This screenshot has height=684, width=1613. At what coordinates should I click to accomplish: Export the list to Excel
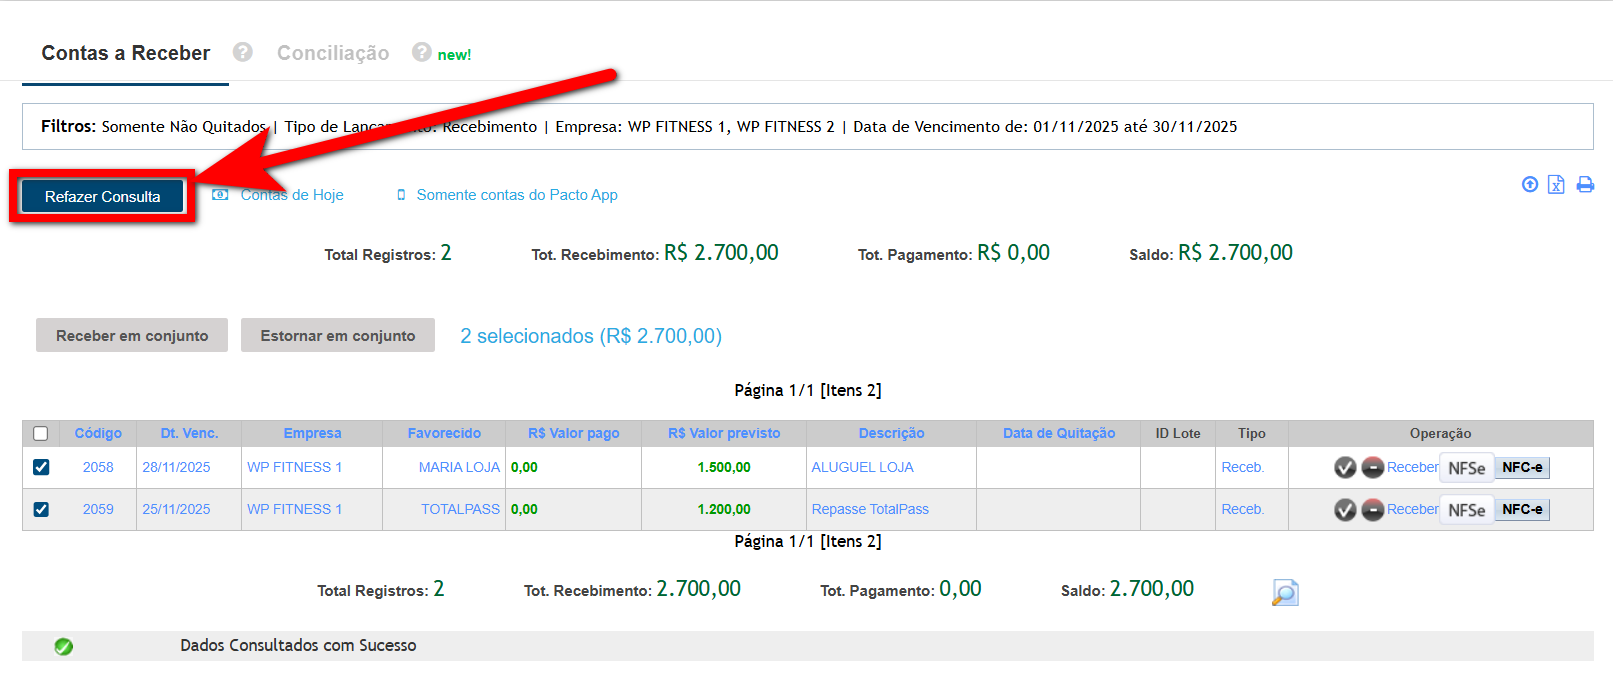coord(1556,184)
